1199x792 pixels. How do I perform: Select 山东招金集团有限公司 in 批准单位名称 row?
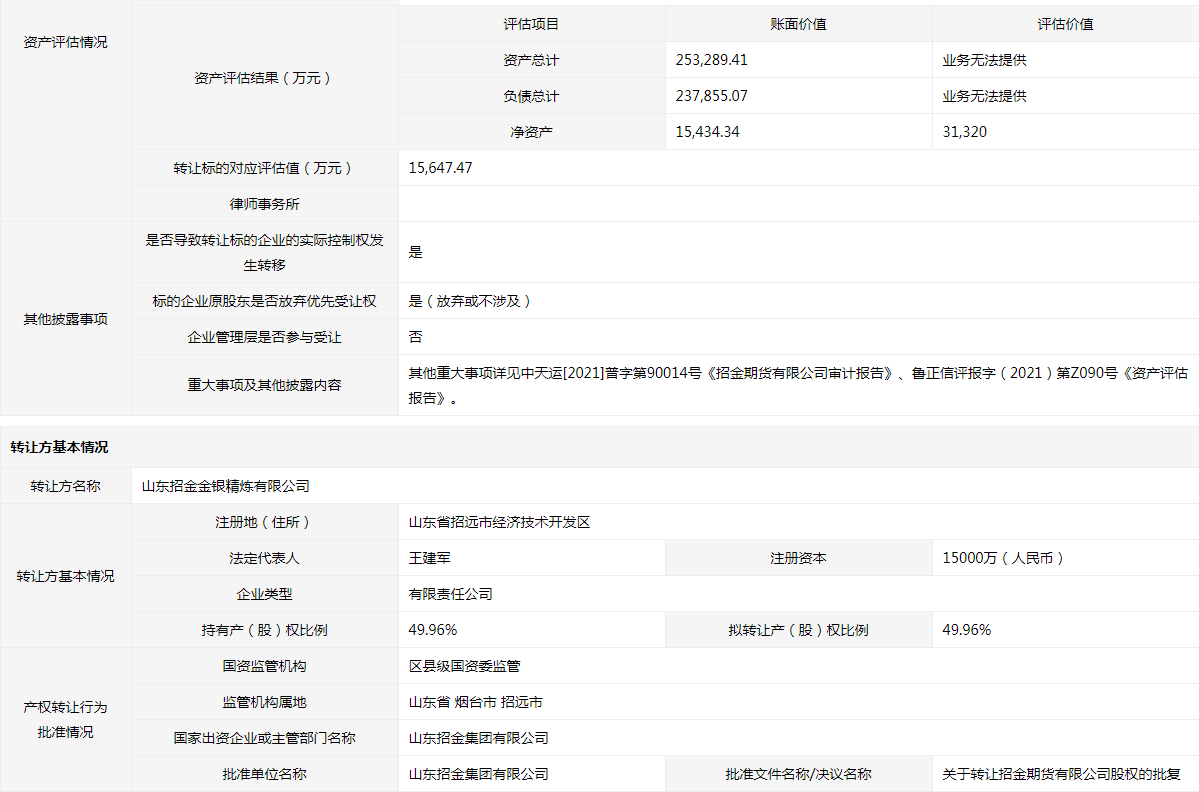point(479,774)
